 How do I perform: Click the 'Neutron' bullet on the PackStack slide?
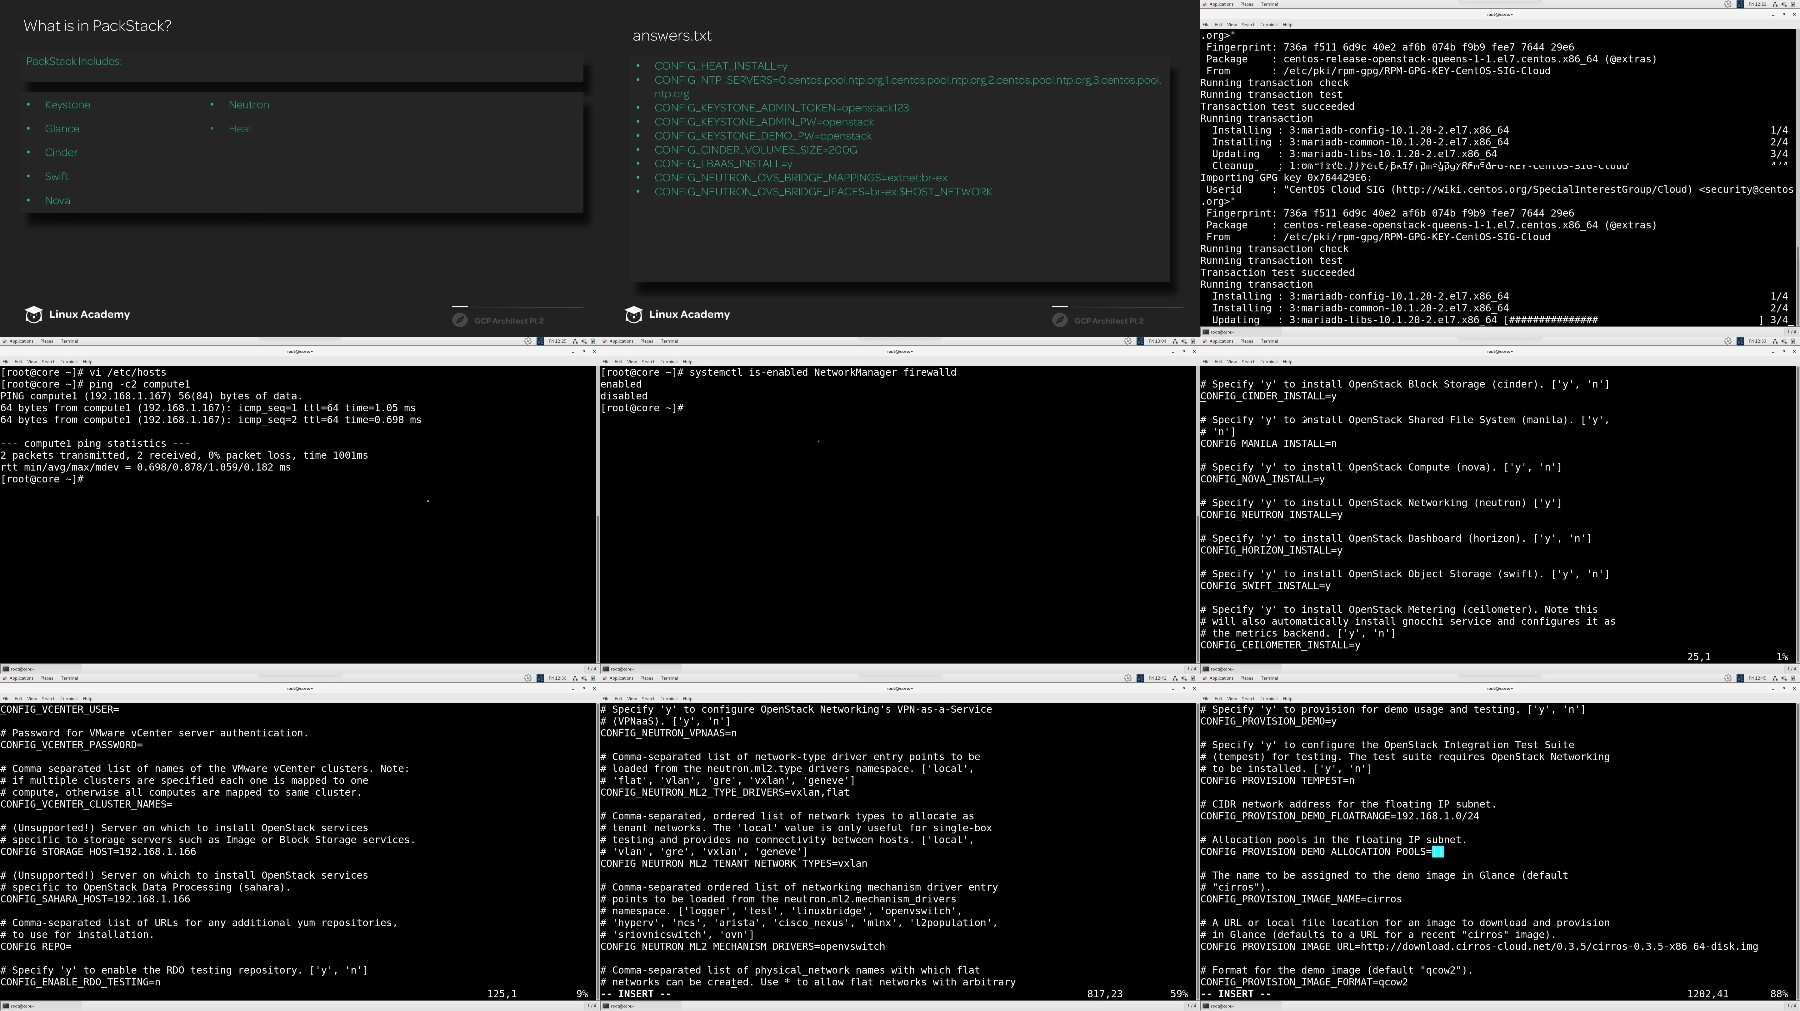point(249,105)
